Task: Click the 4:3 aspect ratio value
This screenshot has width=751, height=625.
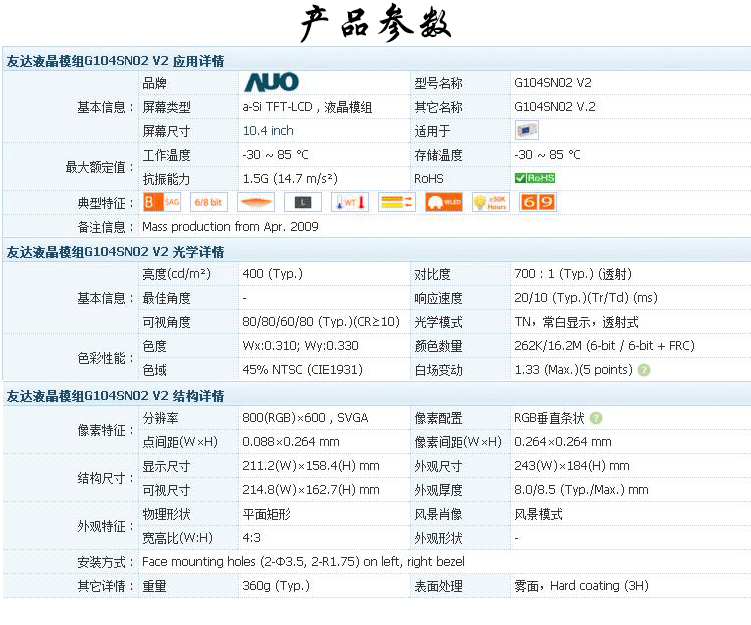Action: pyautogui.click(x=251, y=537)
